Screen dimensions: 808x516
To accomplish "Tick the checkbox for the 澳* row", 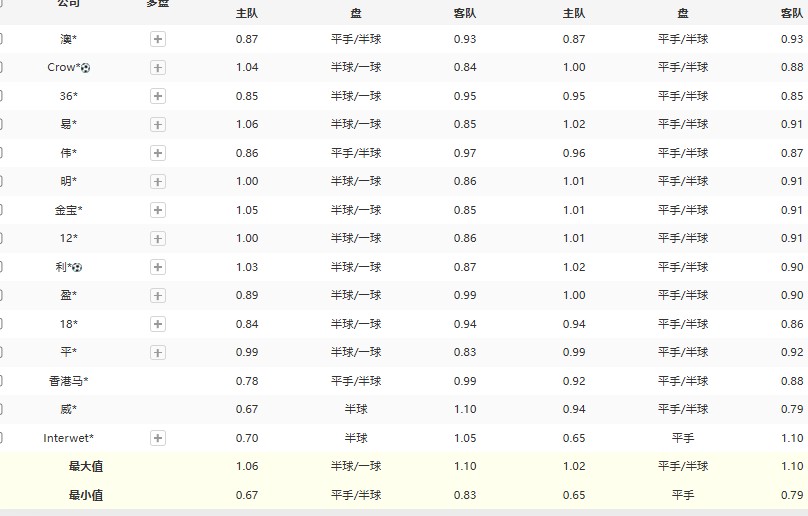I will pos(1,39).
